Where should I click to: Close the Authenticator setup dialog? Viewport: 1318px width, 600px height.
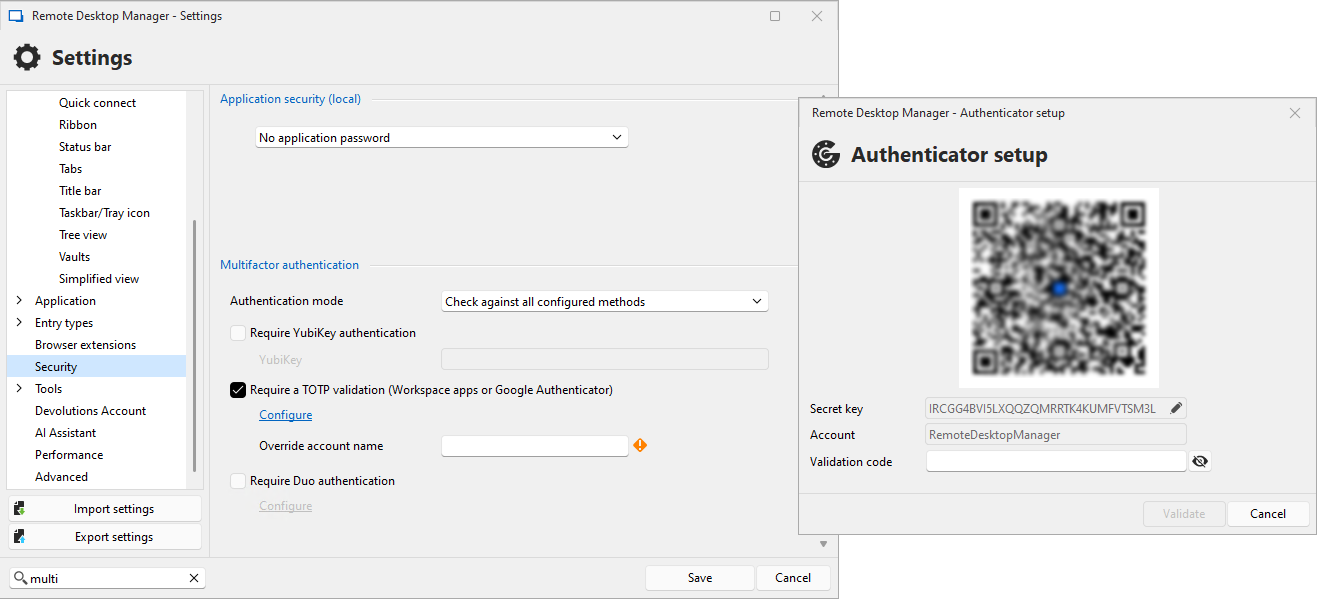[x=1295, y=113]
